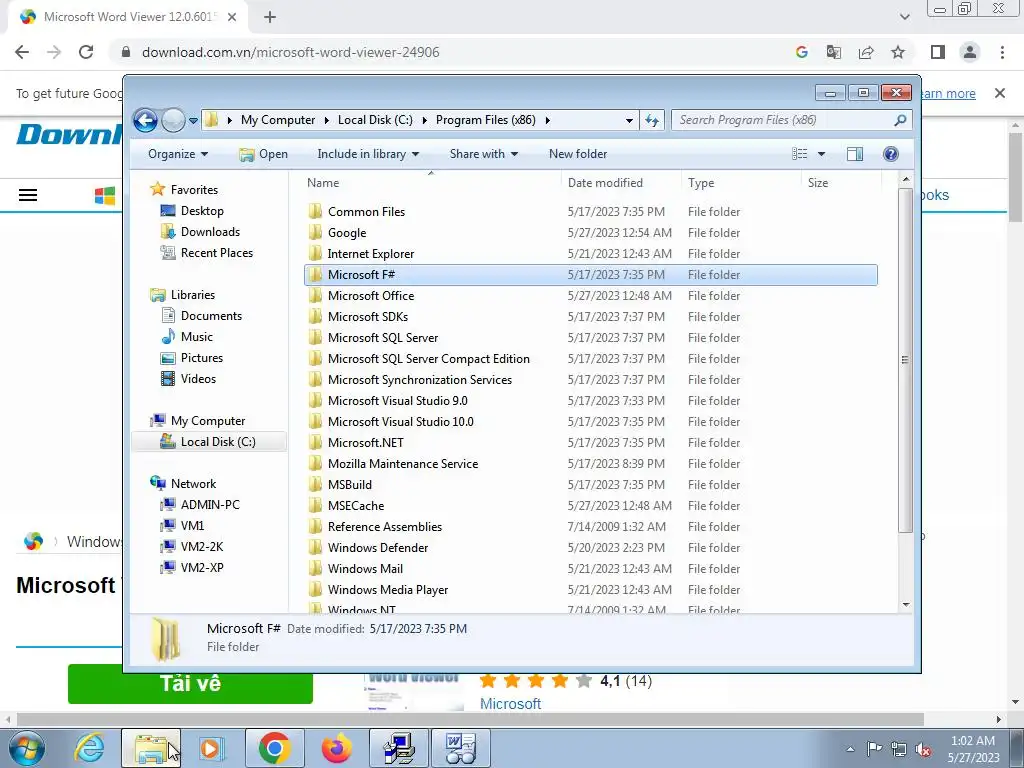The image size is (1024, 768).
Task: Select the Internet Explorer folder icon
Action: point(315,253)
